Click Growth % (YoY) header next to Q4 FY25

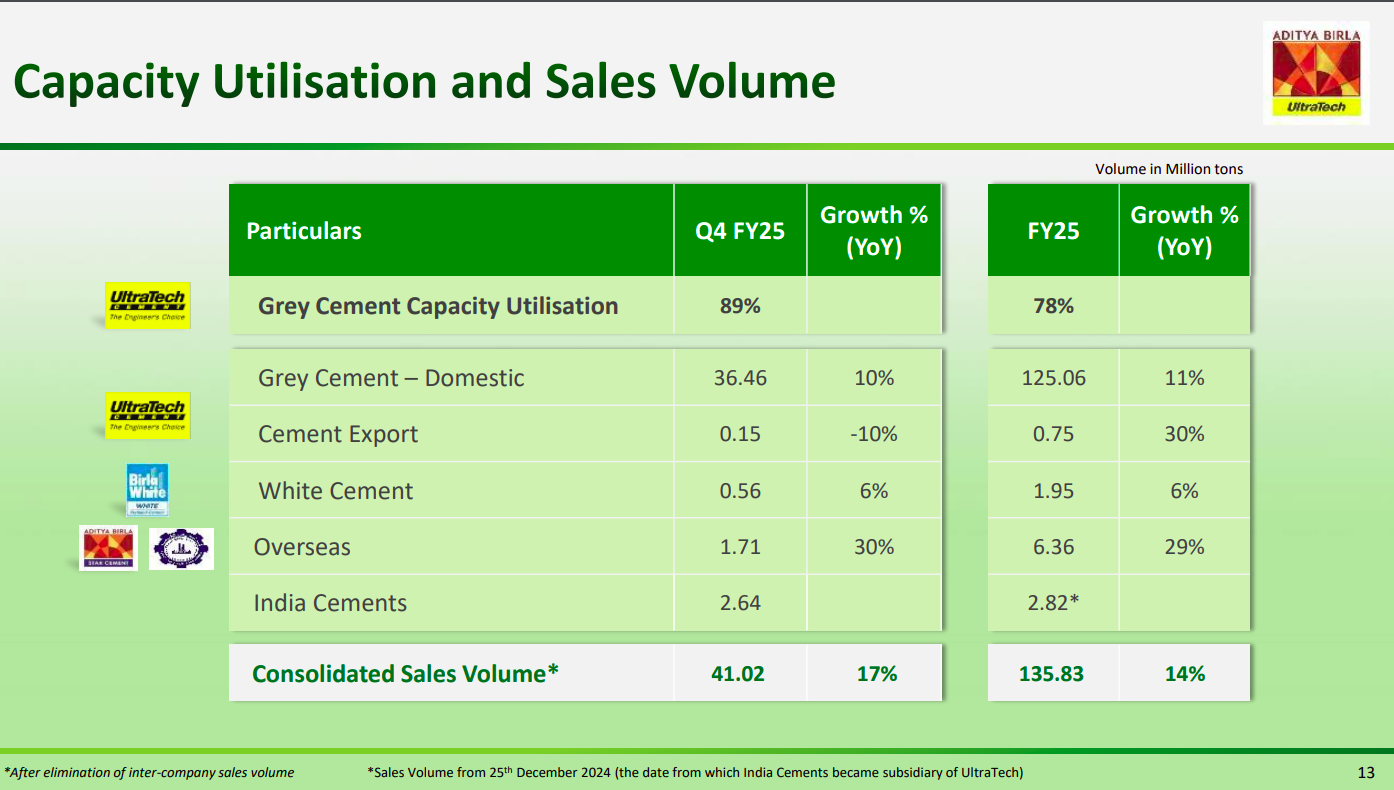(874, 231)
